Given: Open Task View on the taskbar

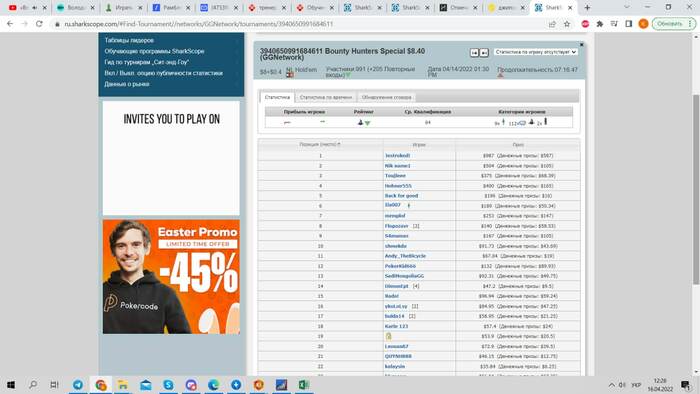Looking at the screenshot, I should [54, 385].
